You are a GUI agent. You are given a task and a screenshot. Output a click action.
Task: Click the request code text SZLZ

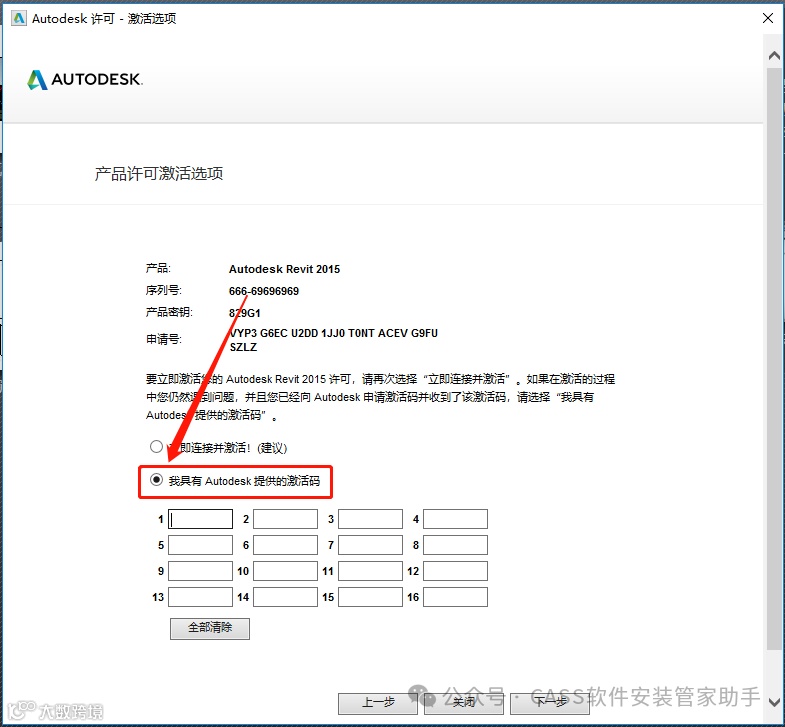[x=243, y=347]
